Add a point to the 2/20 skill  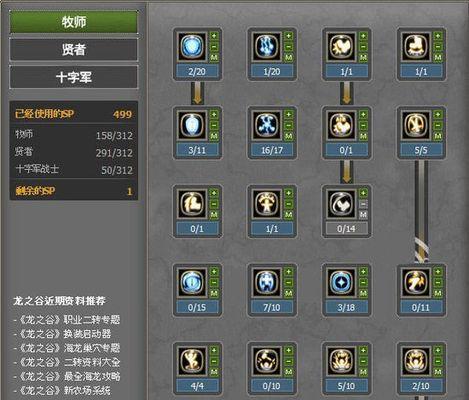click(x=214, y=36)
